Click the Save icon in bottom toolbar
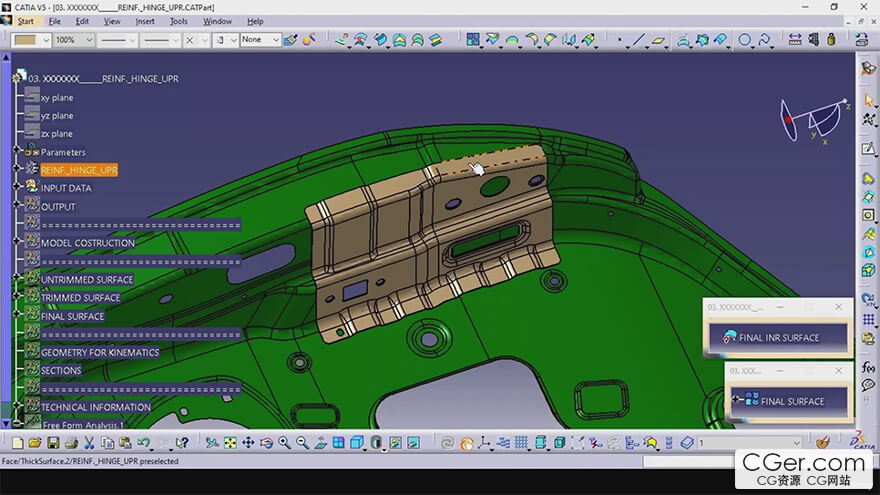This screenshot has width=880, height=495. click(53, 443)
